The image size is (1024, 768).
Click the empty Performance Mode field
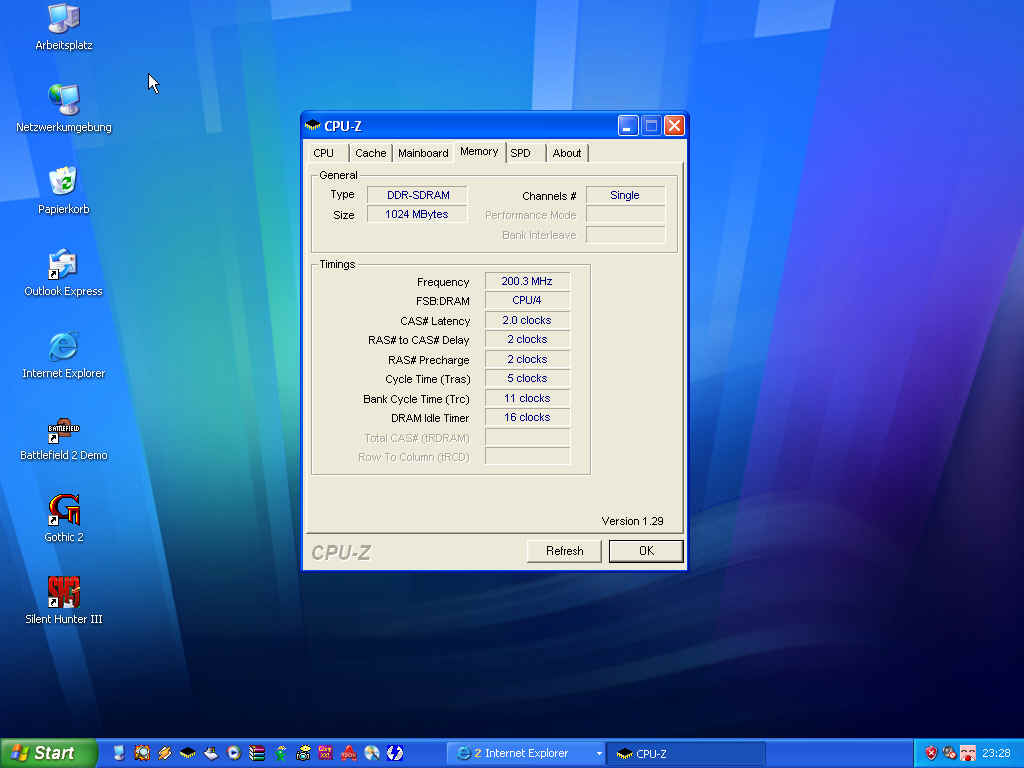[625, 214]
